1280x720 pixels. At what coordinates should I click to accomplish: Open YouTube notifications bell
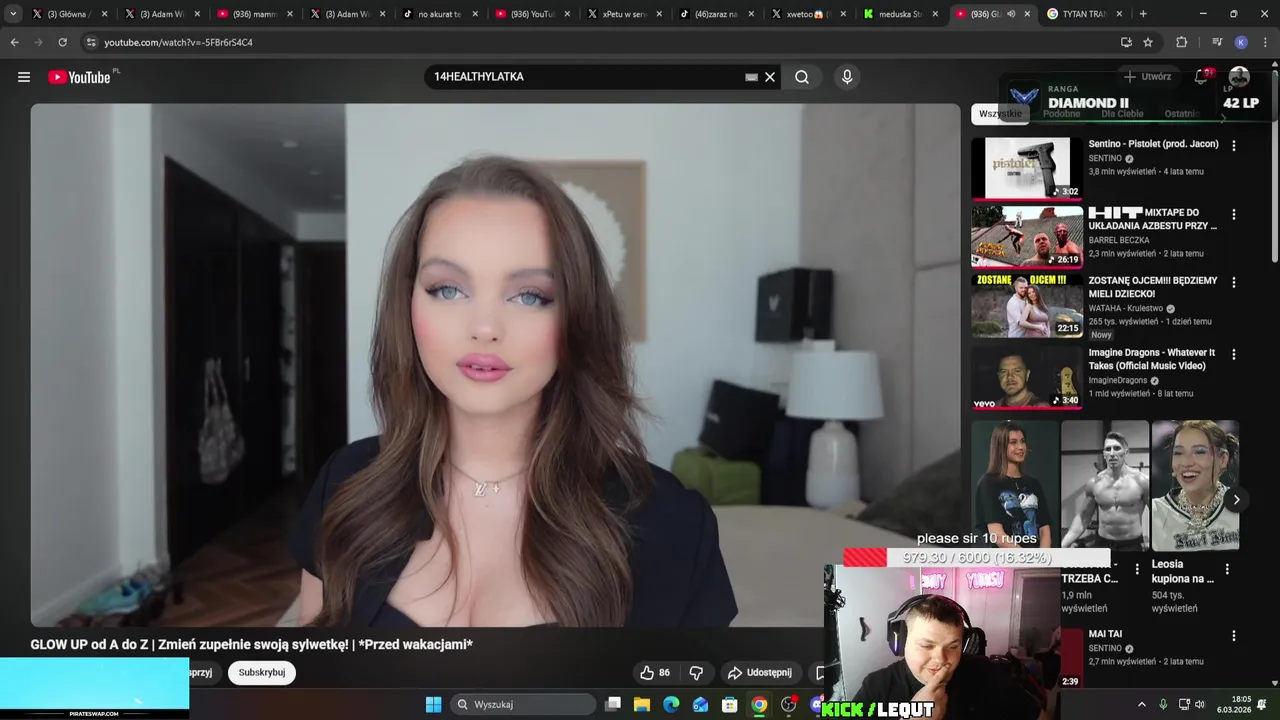click(1202, 77)
